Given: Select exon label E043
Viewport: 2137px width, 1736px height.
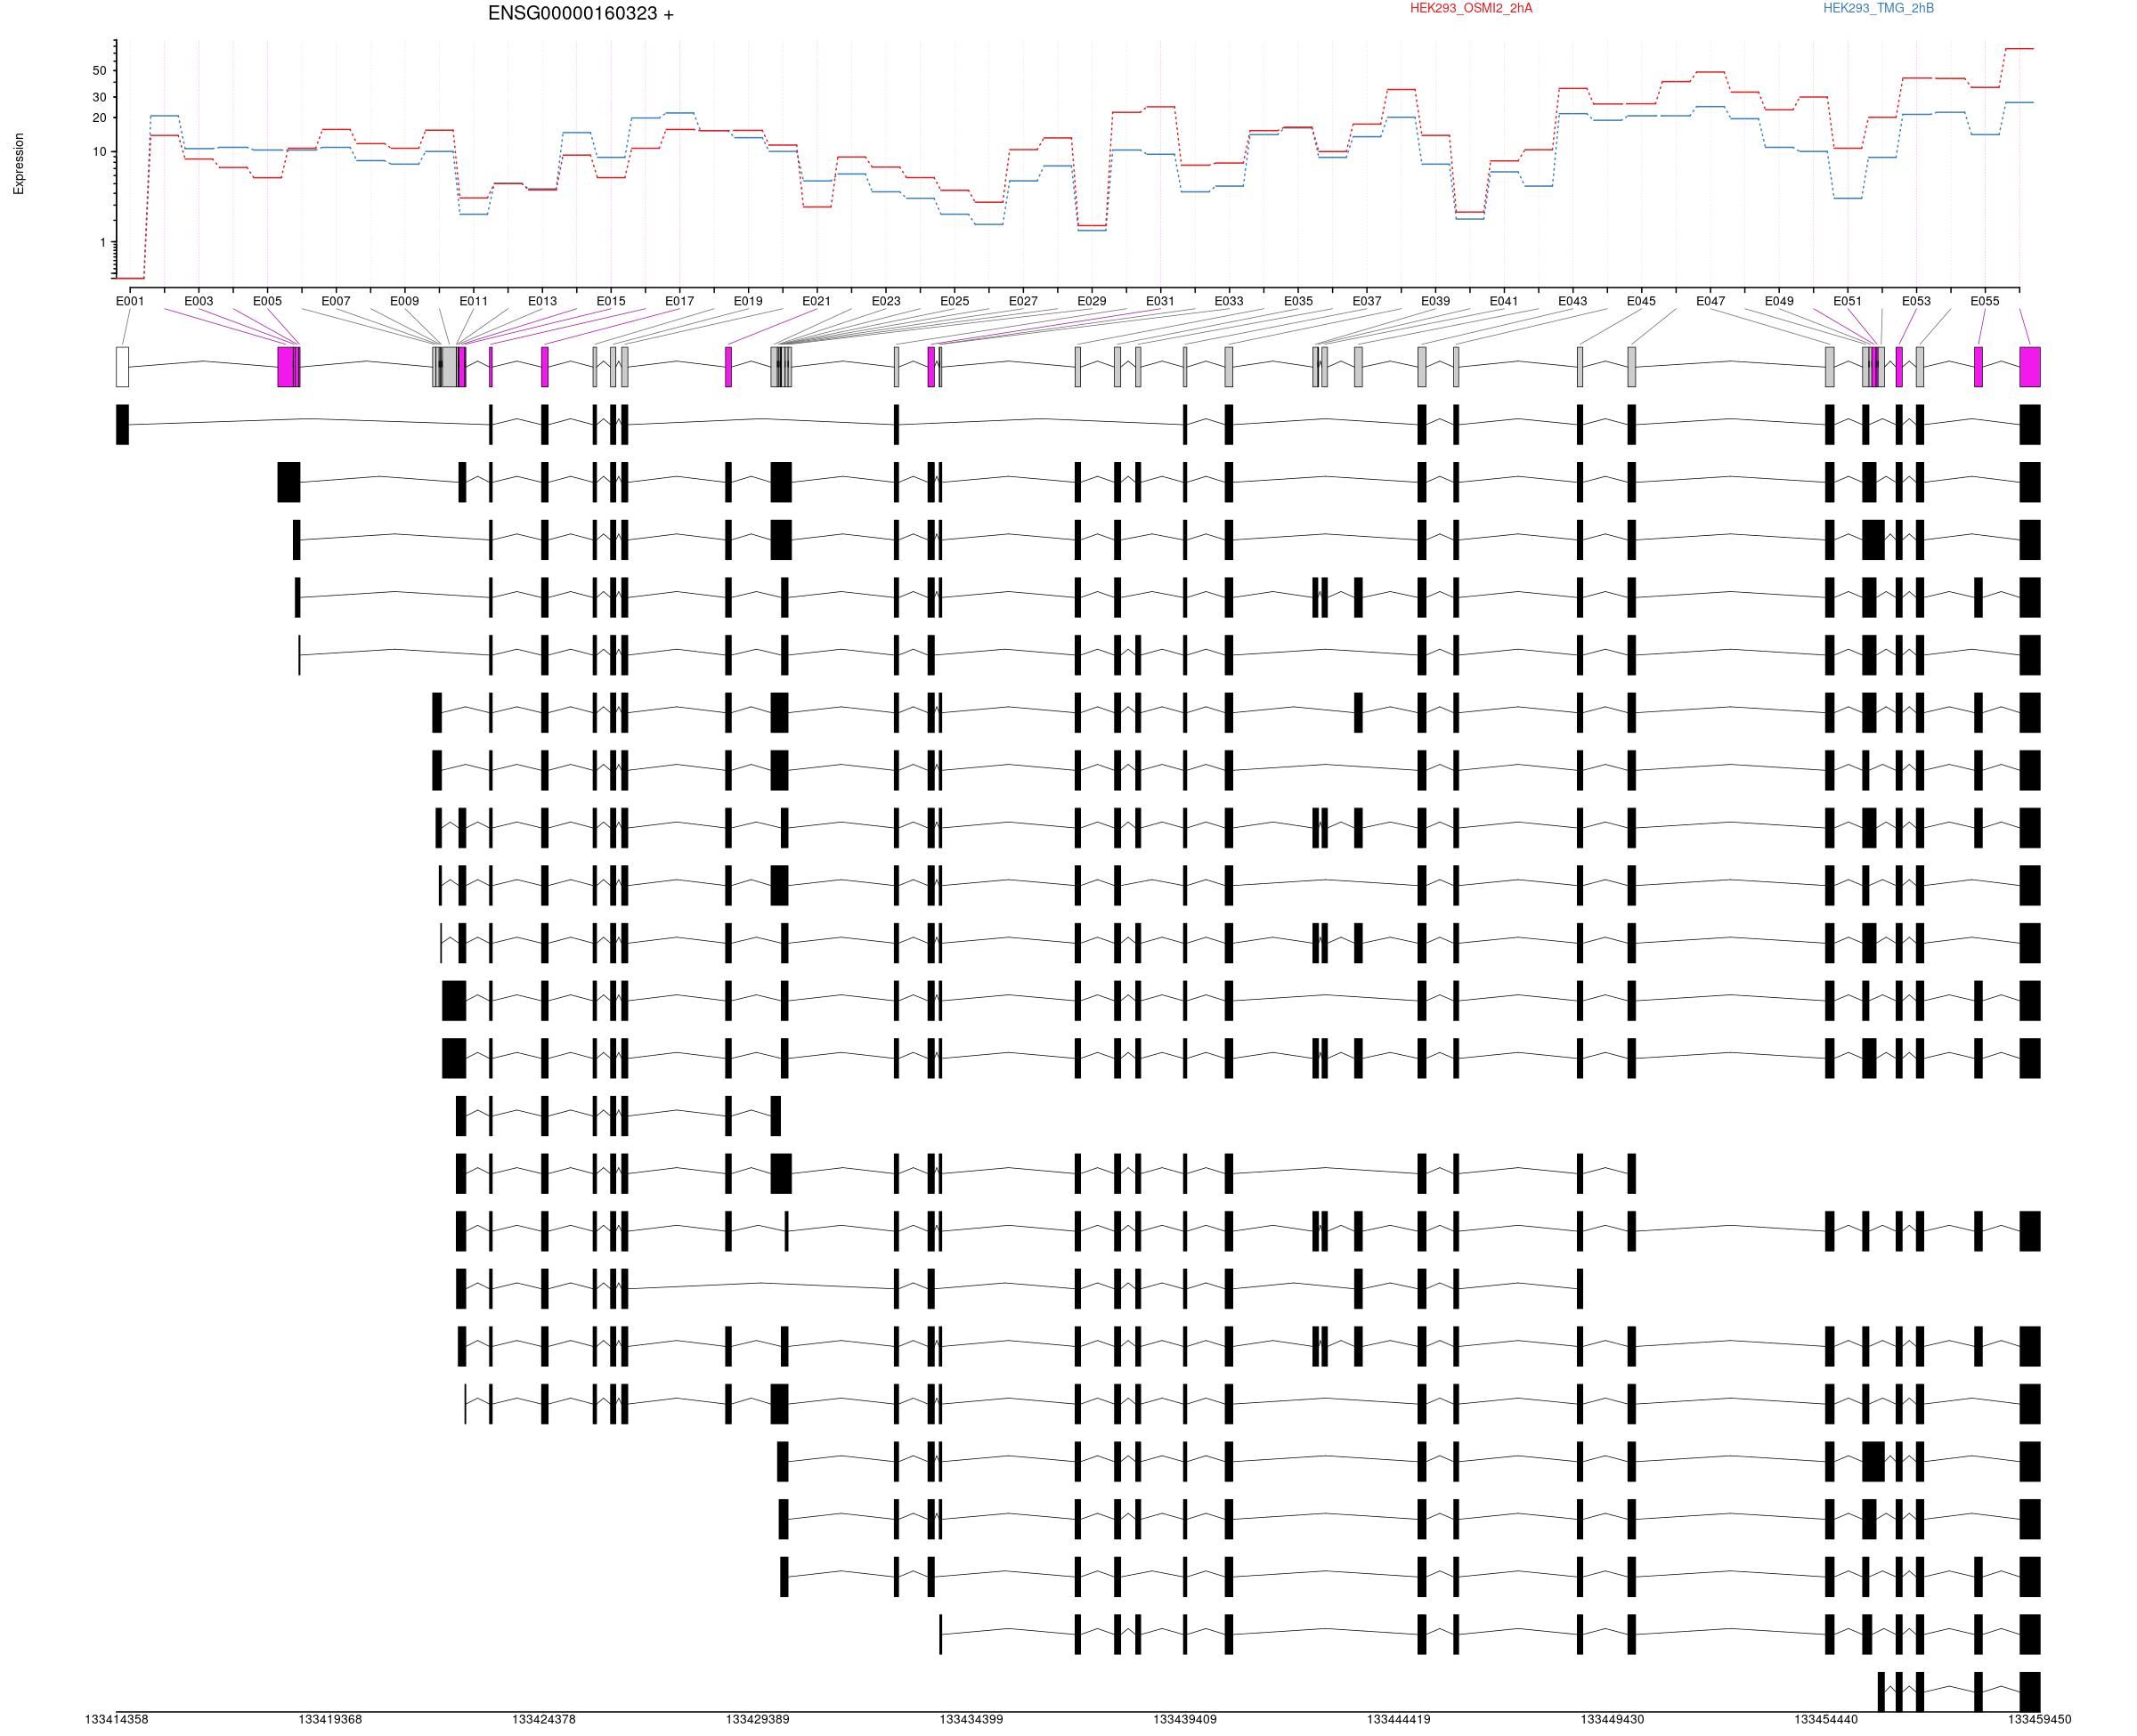Looking at the screenshot, I should [1572, 301].
